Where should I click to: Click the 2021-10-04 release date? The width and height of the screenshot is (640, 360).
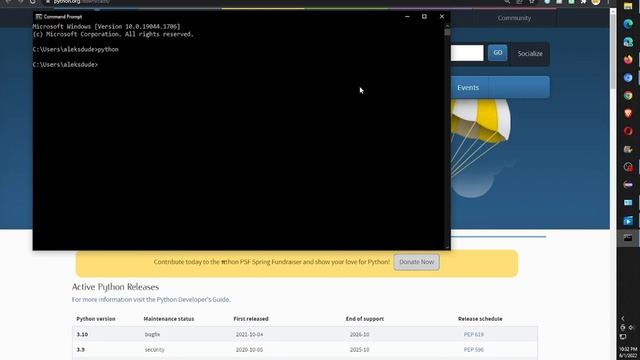[249, 334]
